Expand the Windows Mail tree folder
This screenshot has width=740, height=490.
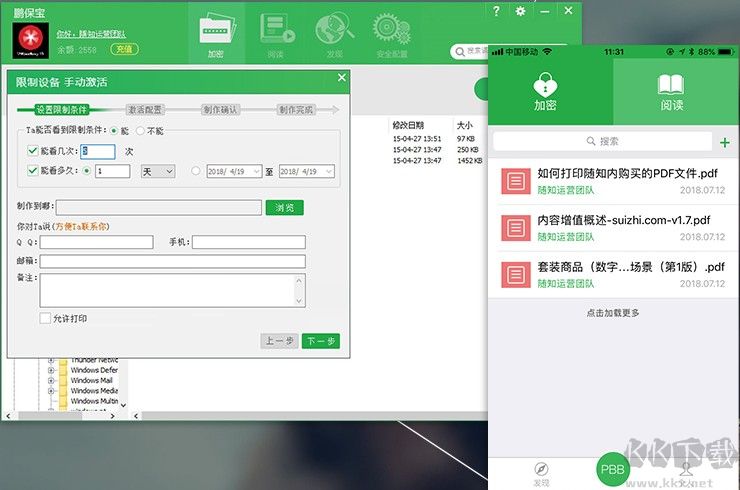click(x=51, y=380)
